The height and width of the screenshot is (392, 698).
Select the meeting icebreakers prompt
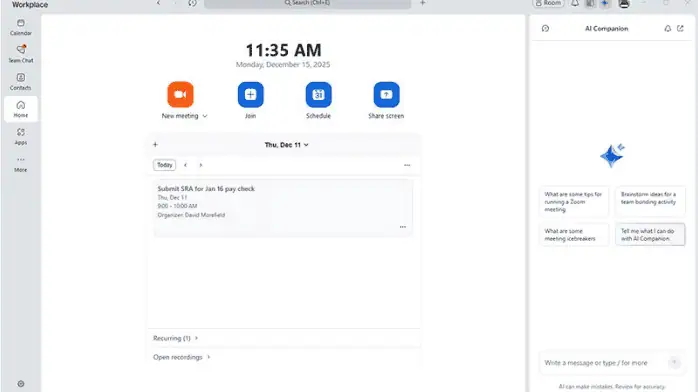(x=573, y=234)
